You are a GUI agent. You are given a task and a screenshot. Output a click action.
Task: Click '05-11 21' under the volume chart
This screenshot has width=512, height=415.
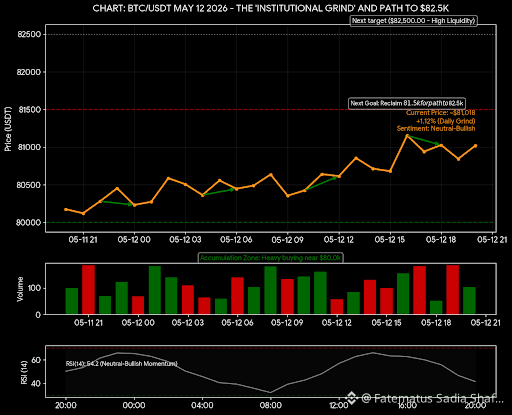88,323
